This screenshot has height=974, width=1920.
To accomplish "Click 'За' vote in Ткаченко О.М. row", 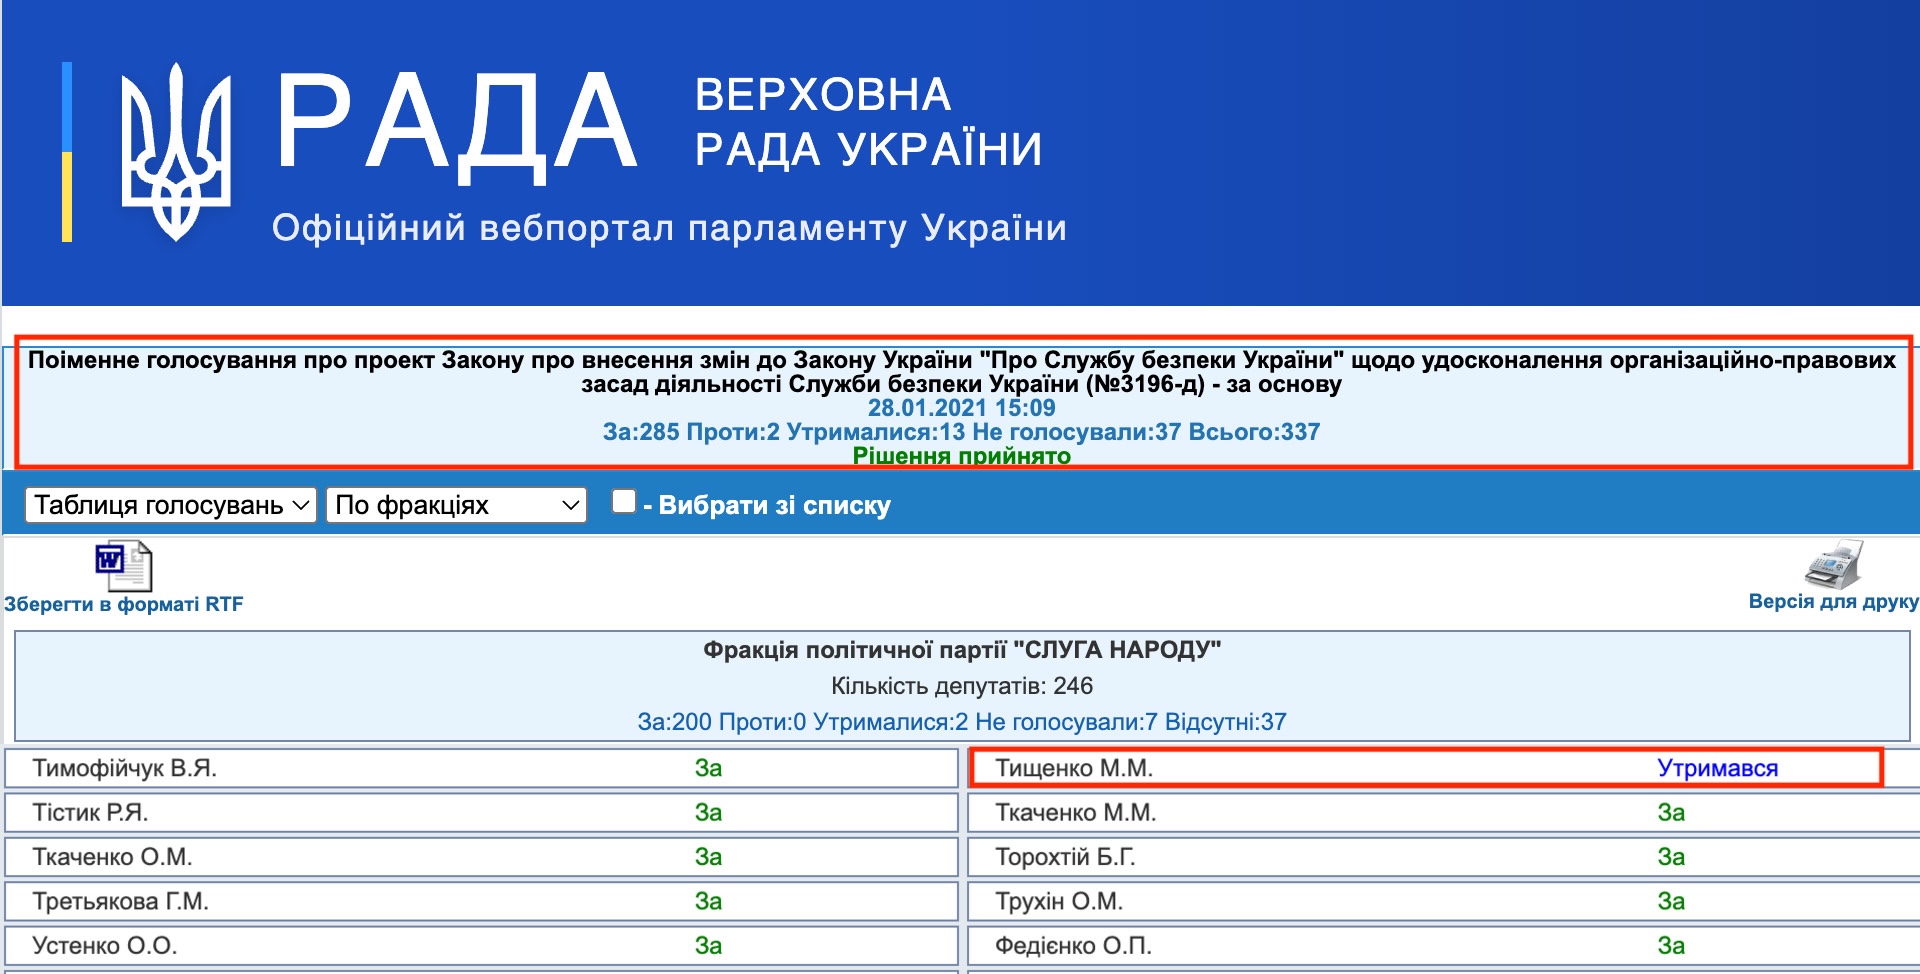I will click(708, 857).
